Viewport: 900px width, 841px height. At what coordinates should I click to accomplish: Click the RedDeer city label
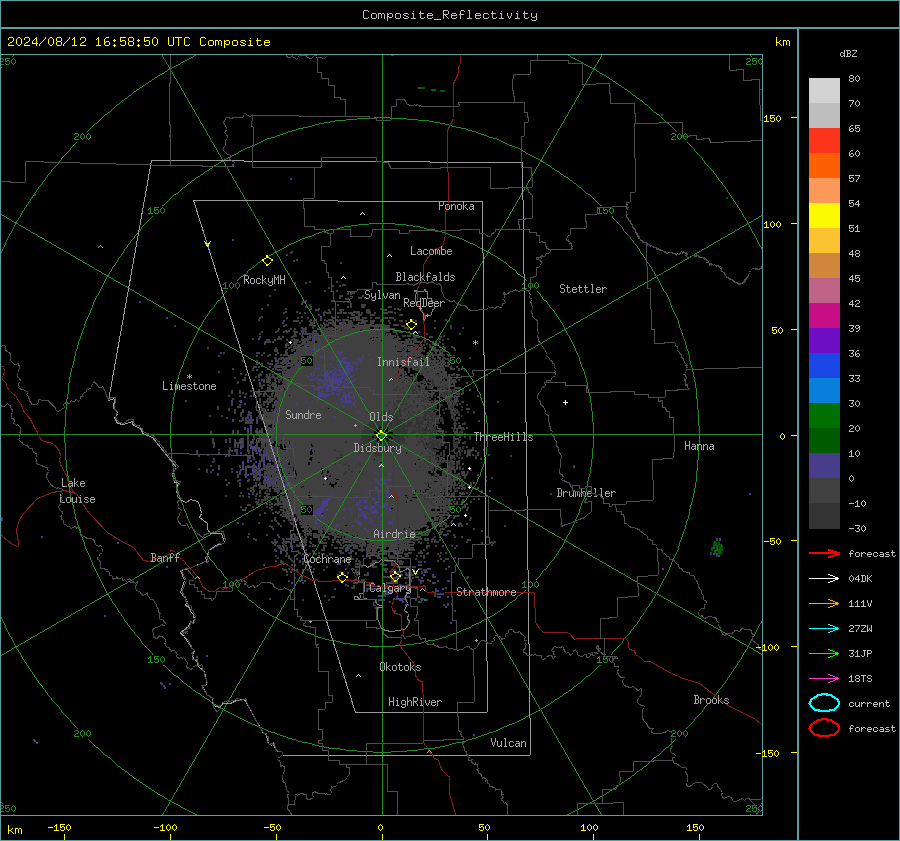click(424, 303)
